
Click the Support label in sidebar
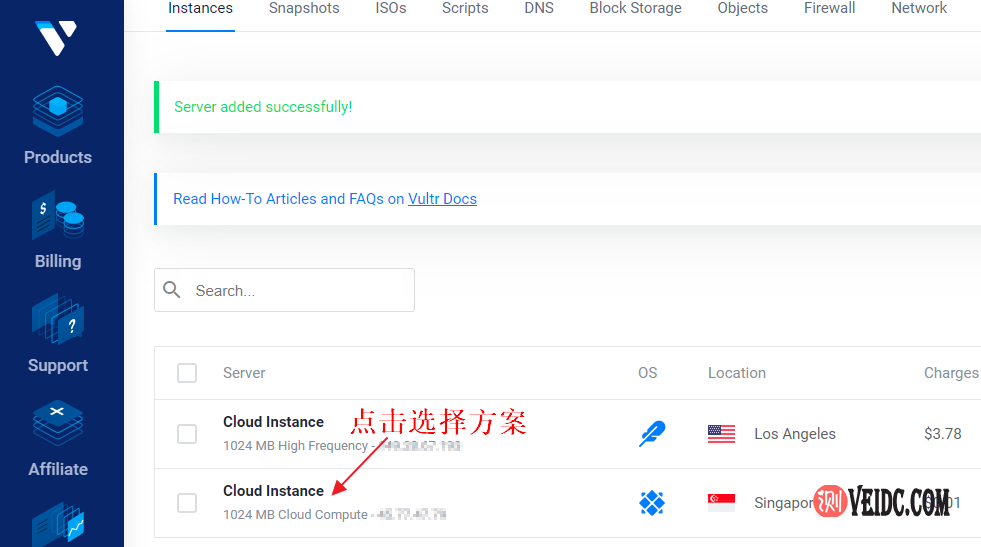[58, 365]
